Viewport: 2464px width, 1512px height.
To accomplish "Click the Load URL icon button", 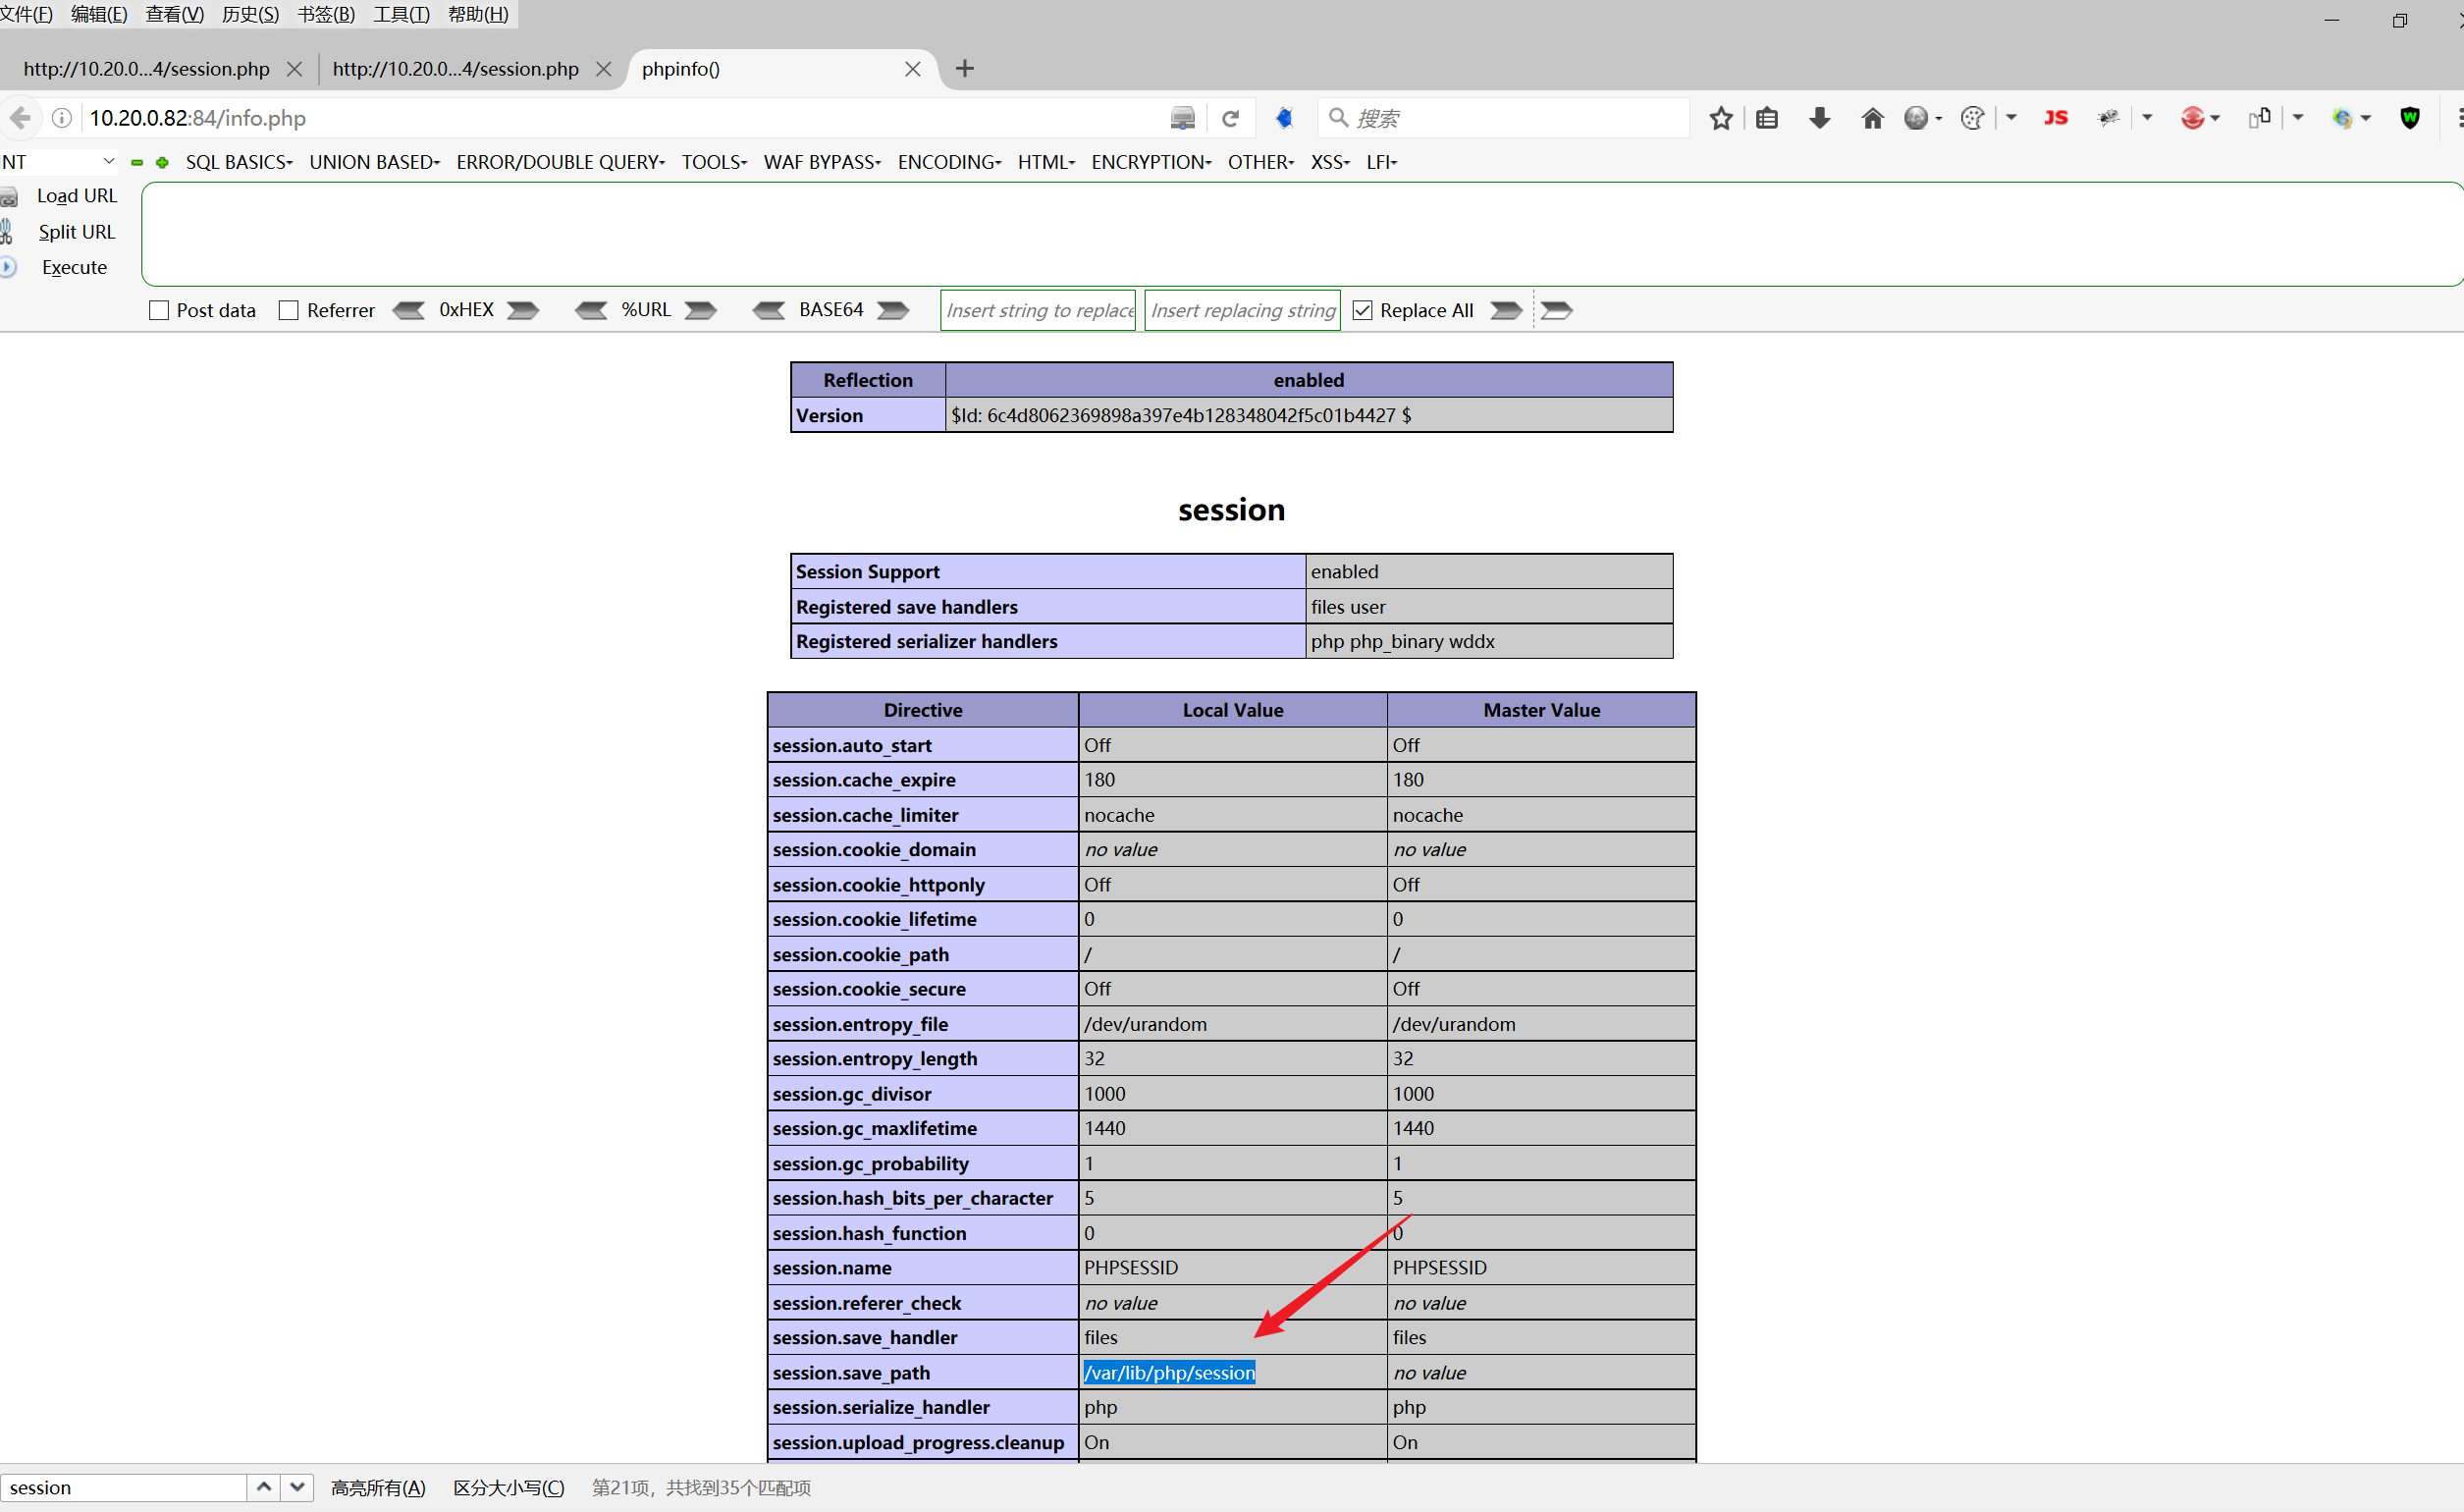I will (x=10, y=197).
